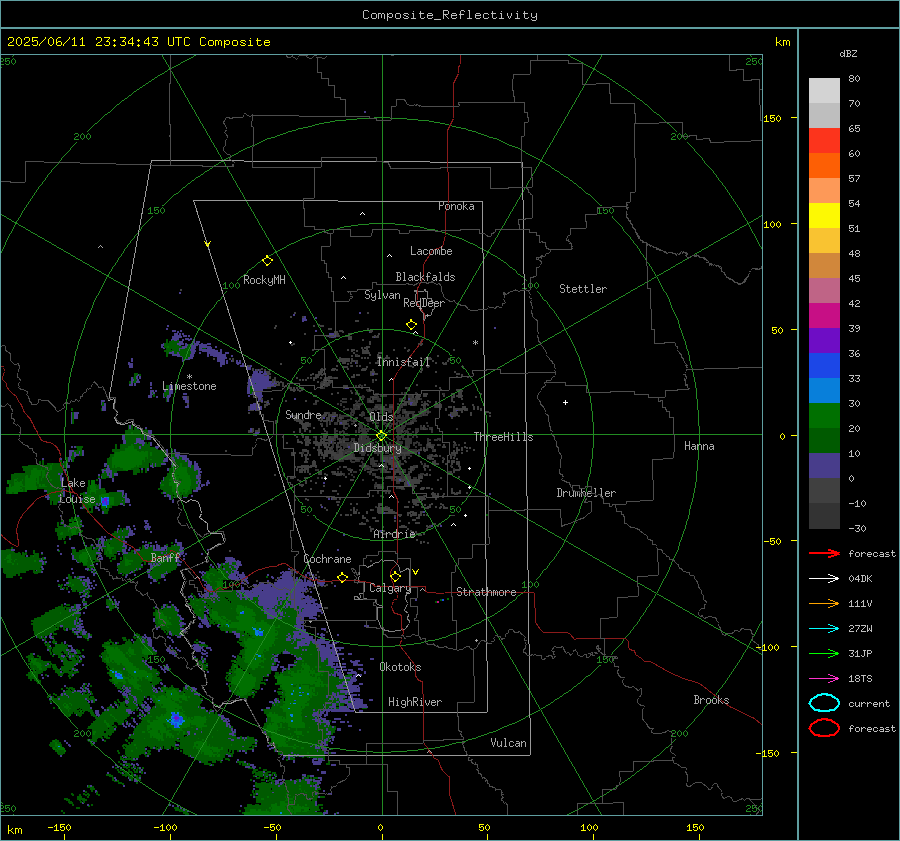Image resolution: width=900 pixels, height=841 pixels.
Task: Click the green 31JP arrow in legend
Action: [x=824, y=653]
